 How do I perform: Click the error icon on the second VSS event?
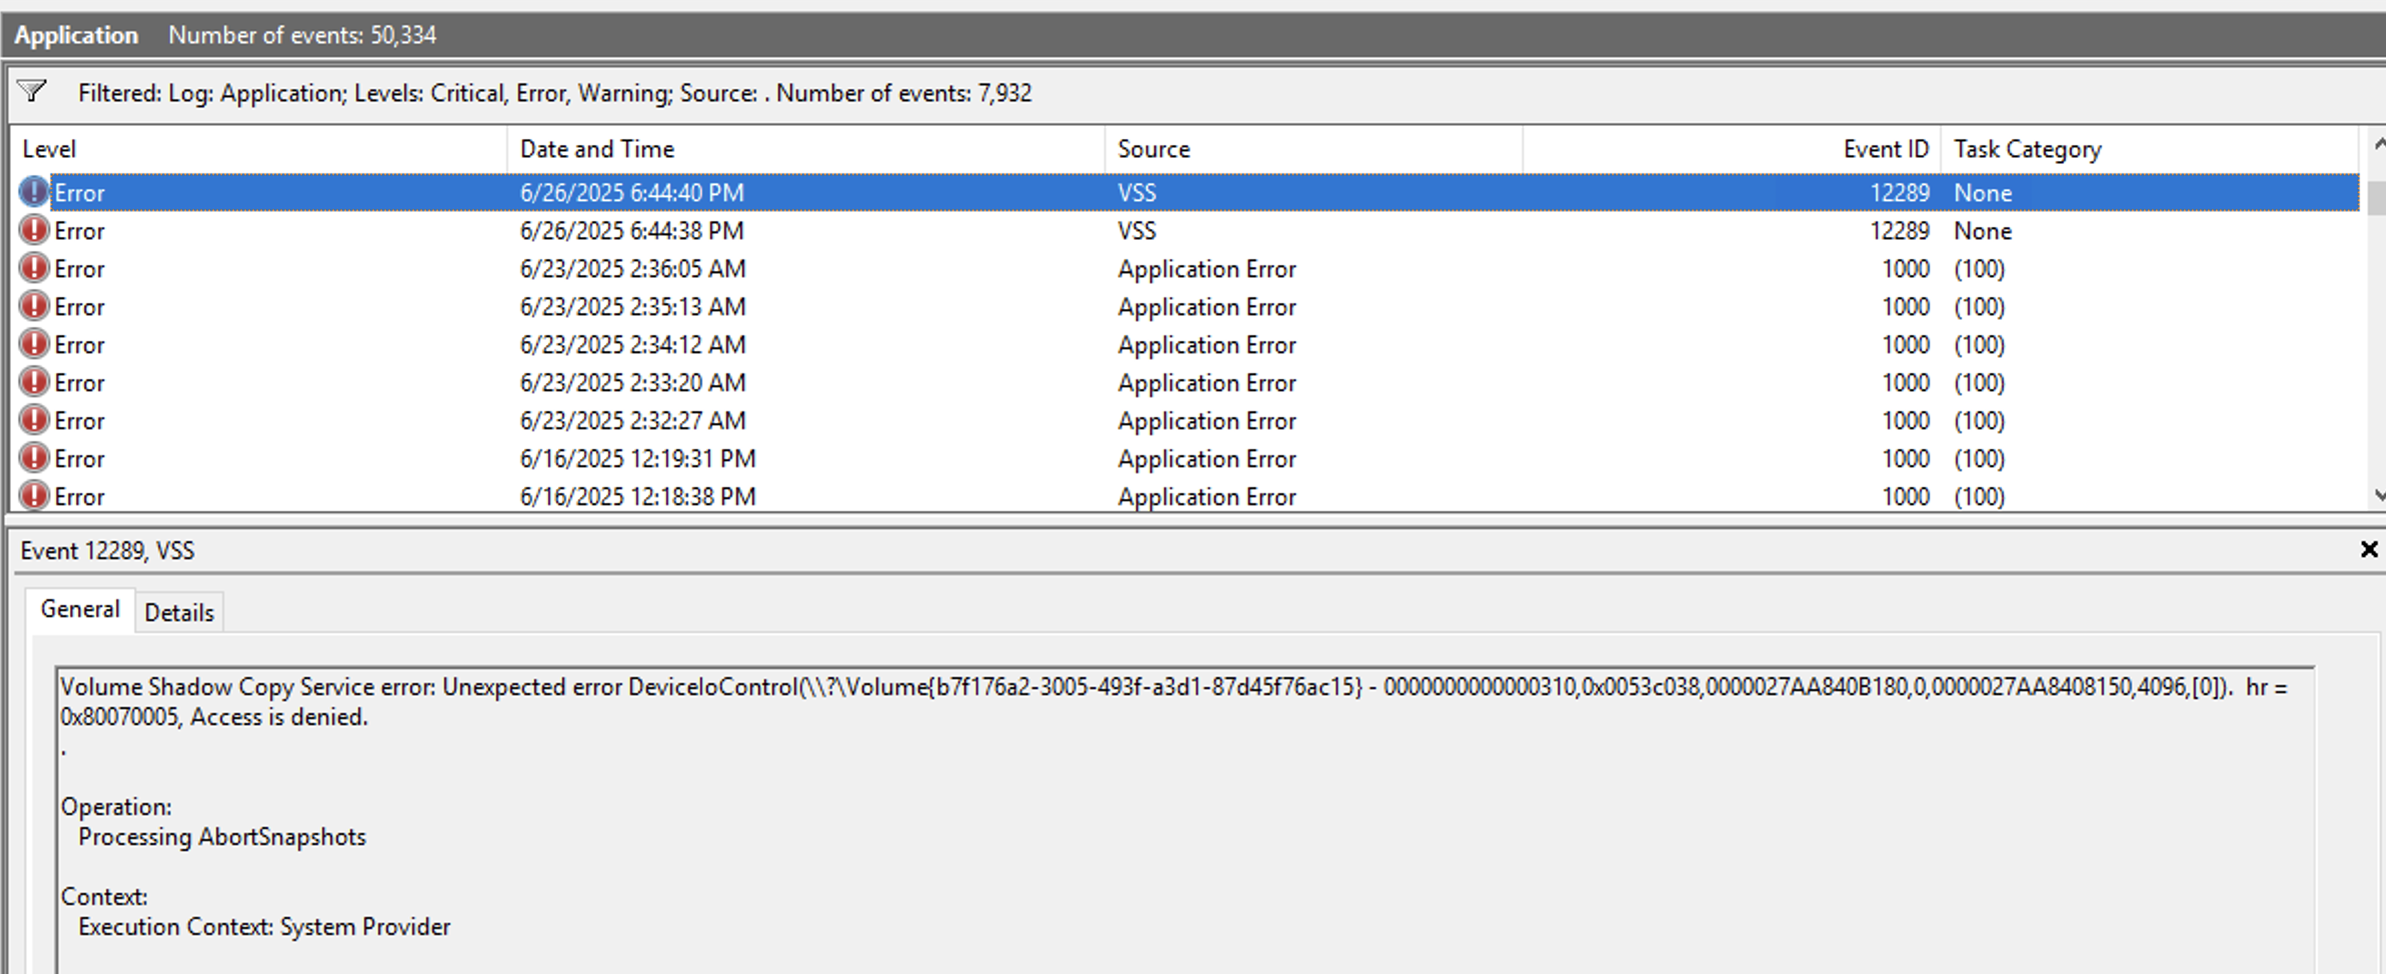point(33,230)
